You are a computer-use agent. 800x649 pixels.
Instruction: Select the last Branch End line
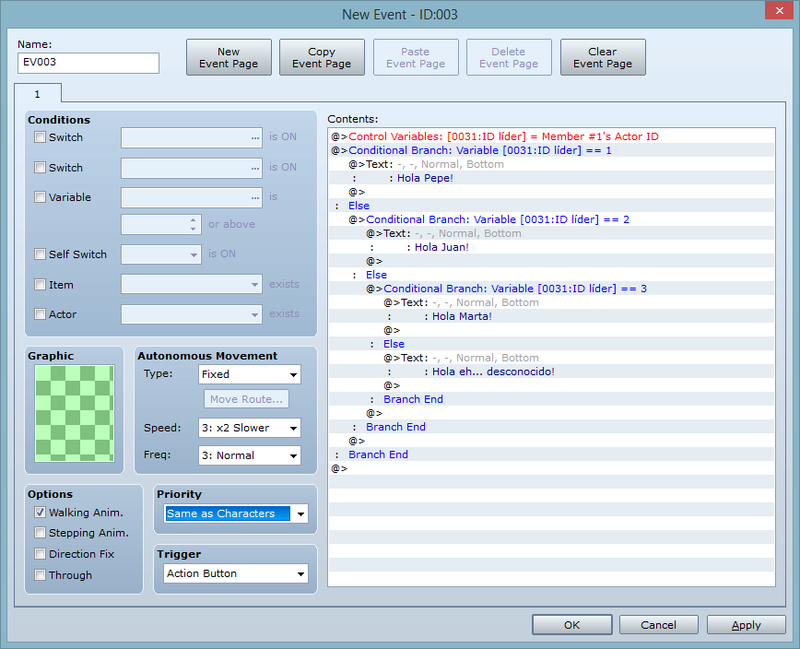click(552, 455)
